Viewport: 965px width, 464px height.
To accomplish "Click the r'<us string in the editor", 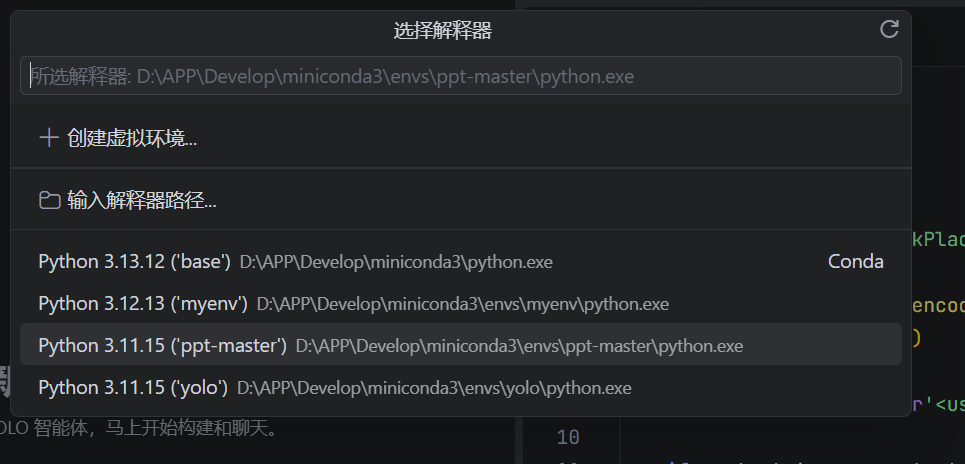I will pos(940,404).
